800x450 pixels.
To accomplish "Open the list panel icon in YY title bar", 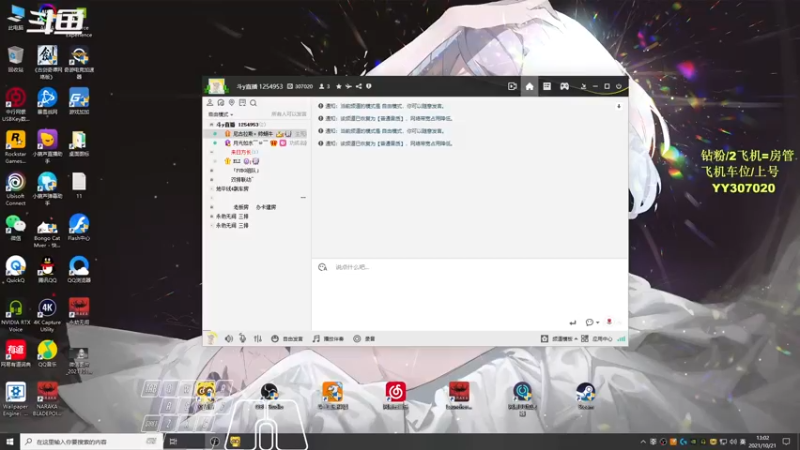I will 547,86.
